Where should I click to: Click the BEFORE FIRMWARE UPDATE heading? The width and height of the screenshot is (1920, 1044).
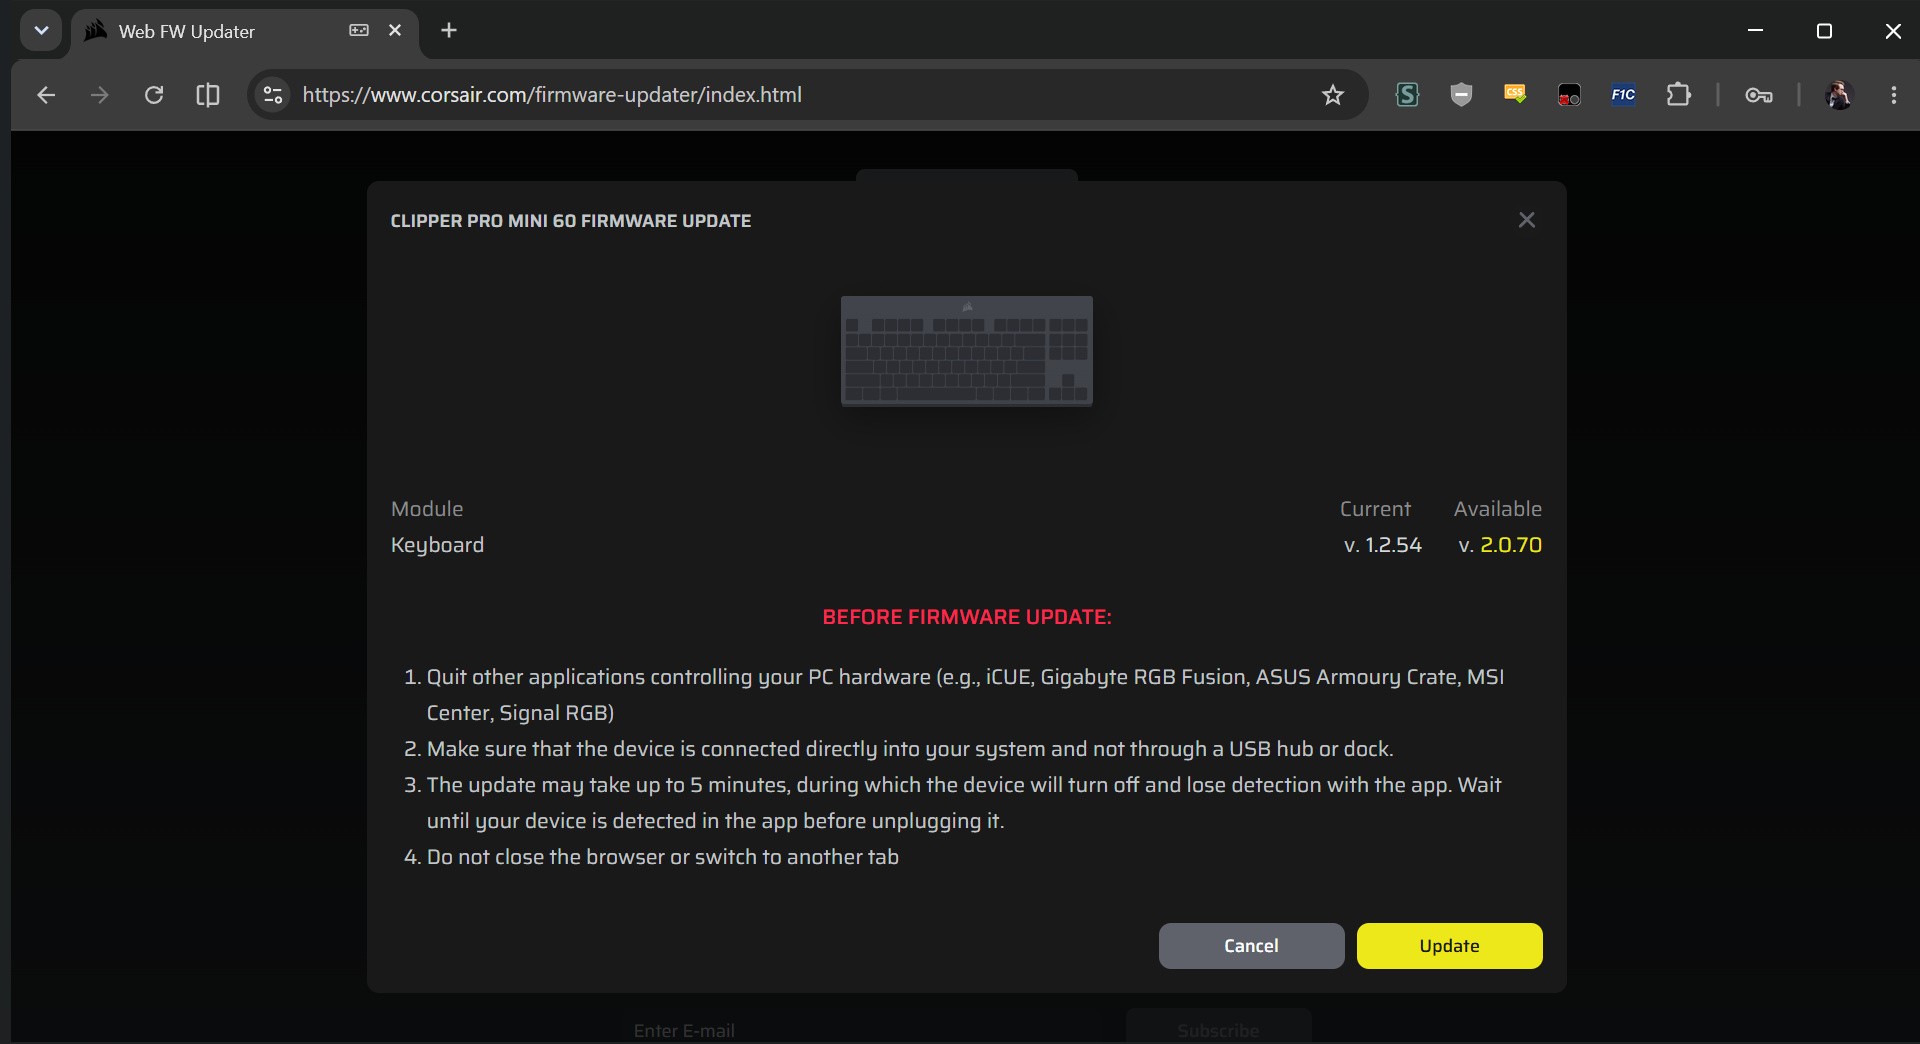(x=967, y=617)
